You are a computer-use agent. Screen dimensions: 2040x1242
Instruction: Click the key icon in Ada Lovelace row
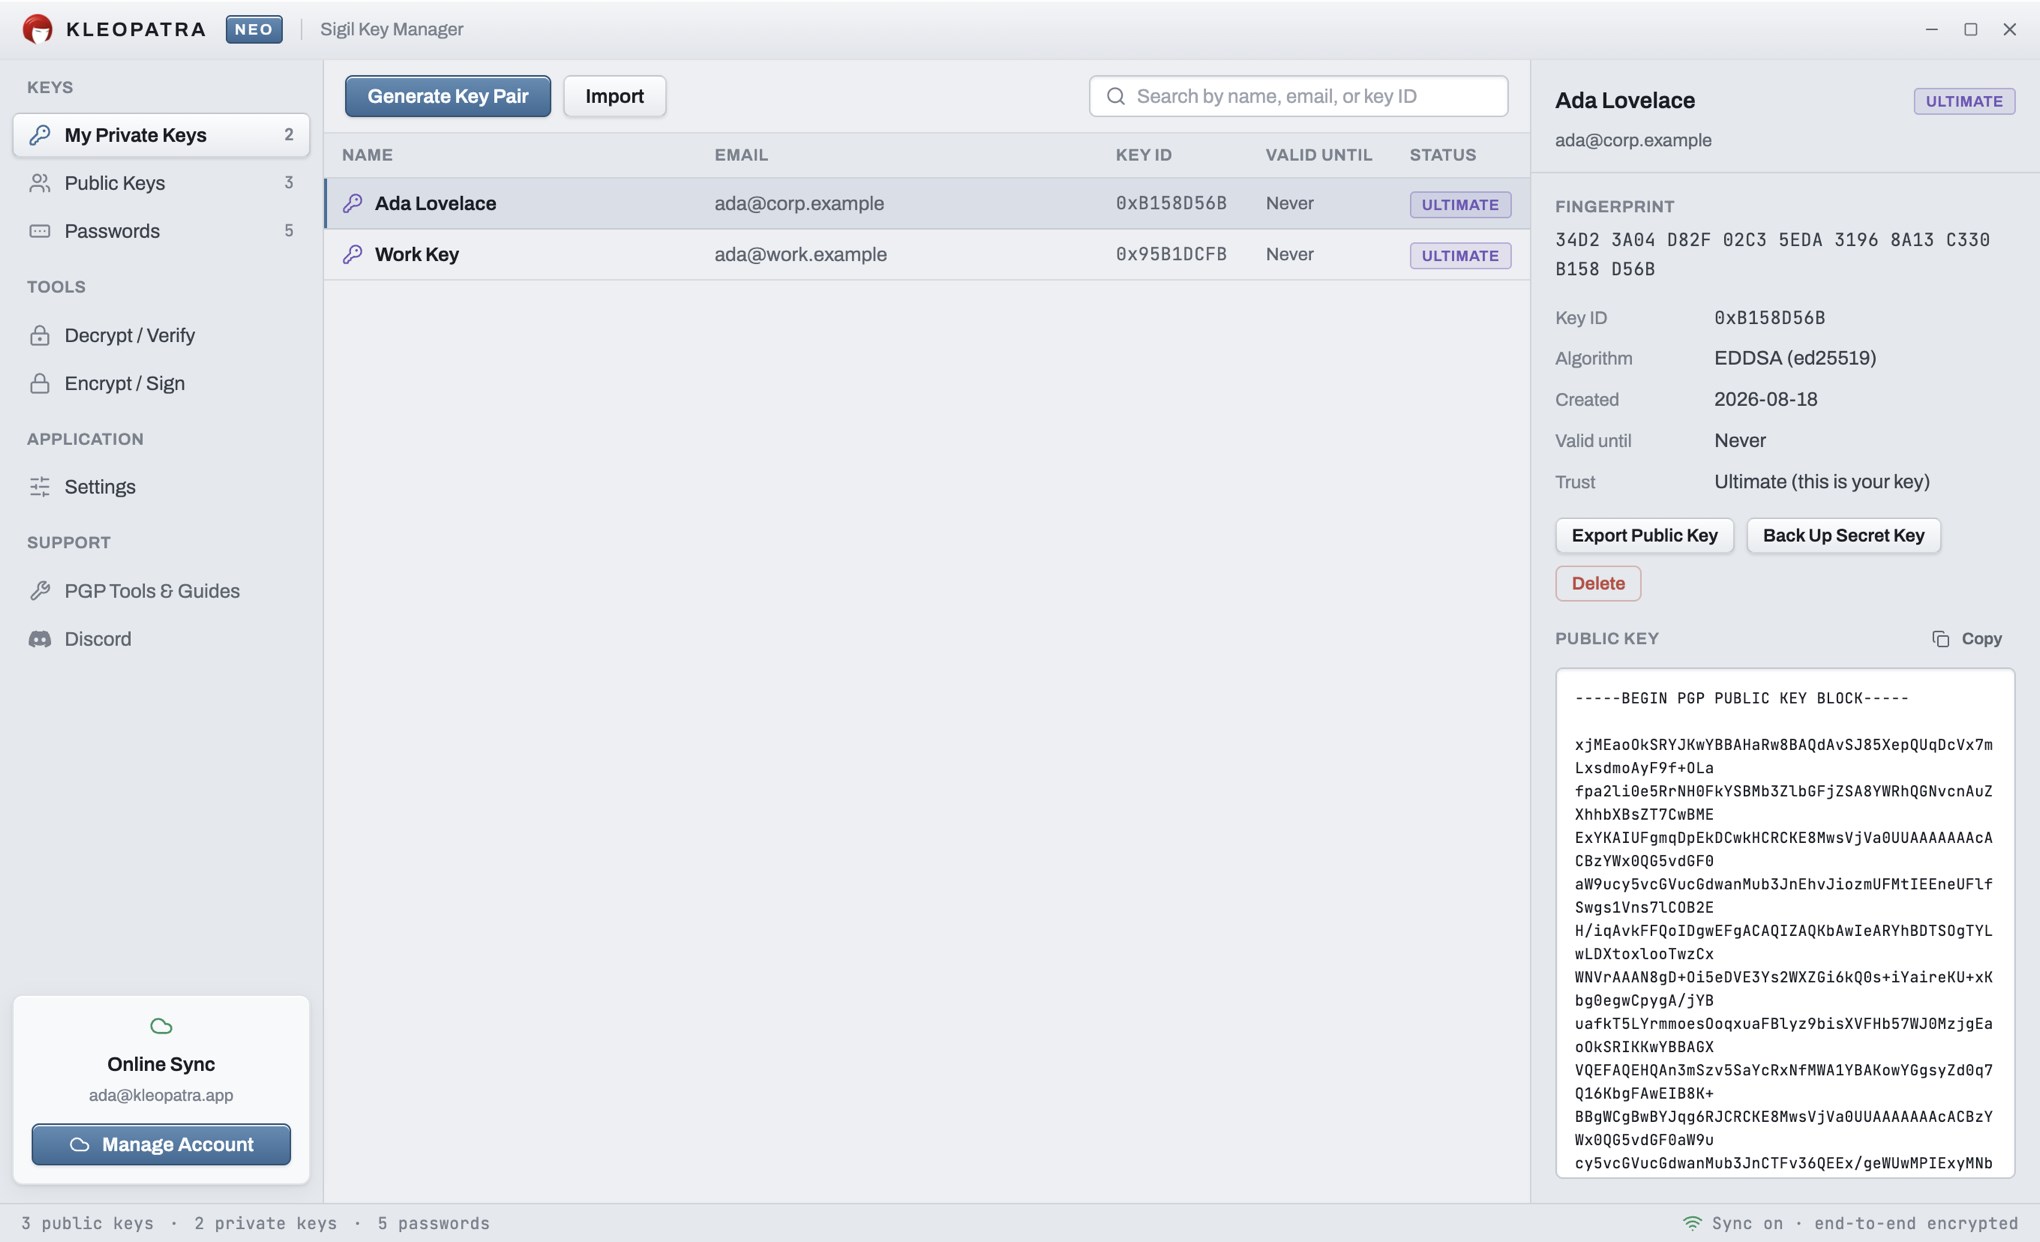[x=352, y=204]
